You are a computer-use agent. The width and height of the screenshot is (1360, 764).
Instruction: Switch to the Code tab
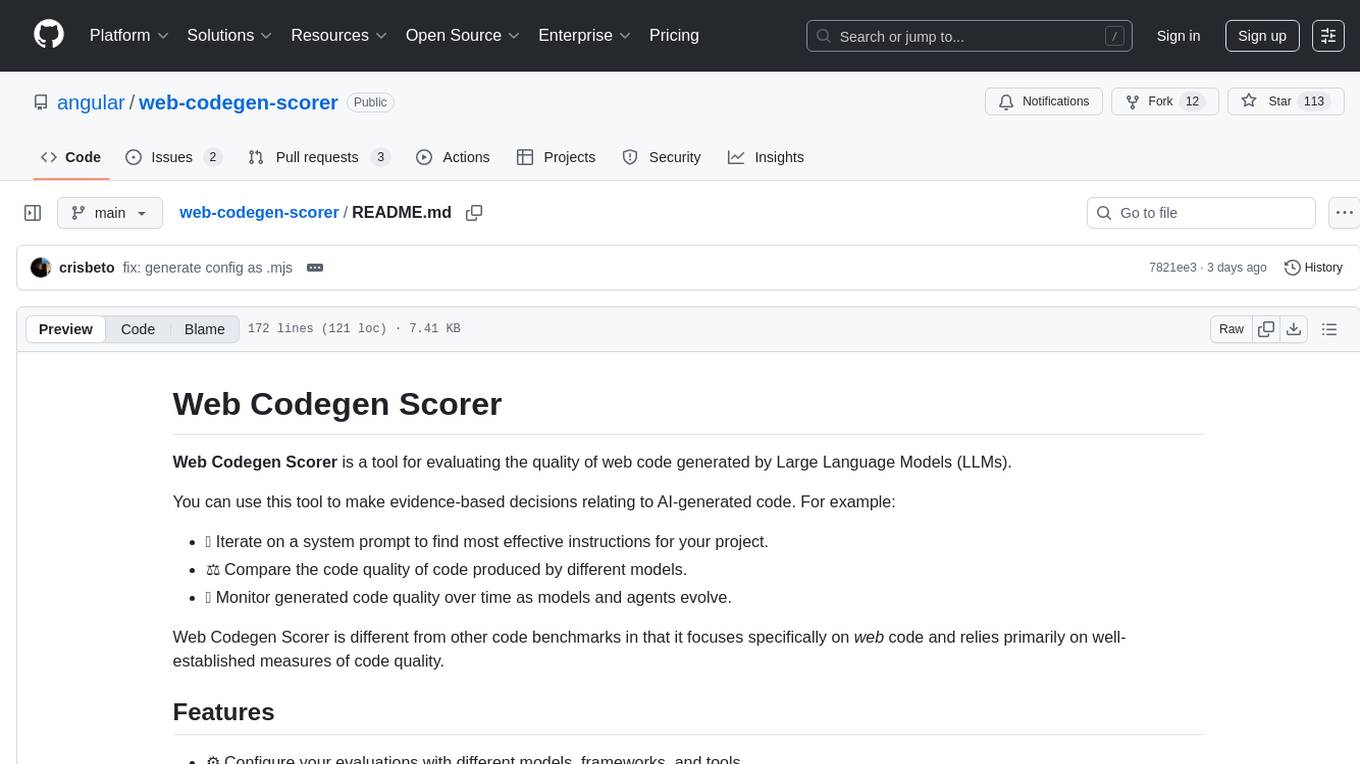click(71, 157)
